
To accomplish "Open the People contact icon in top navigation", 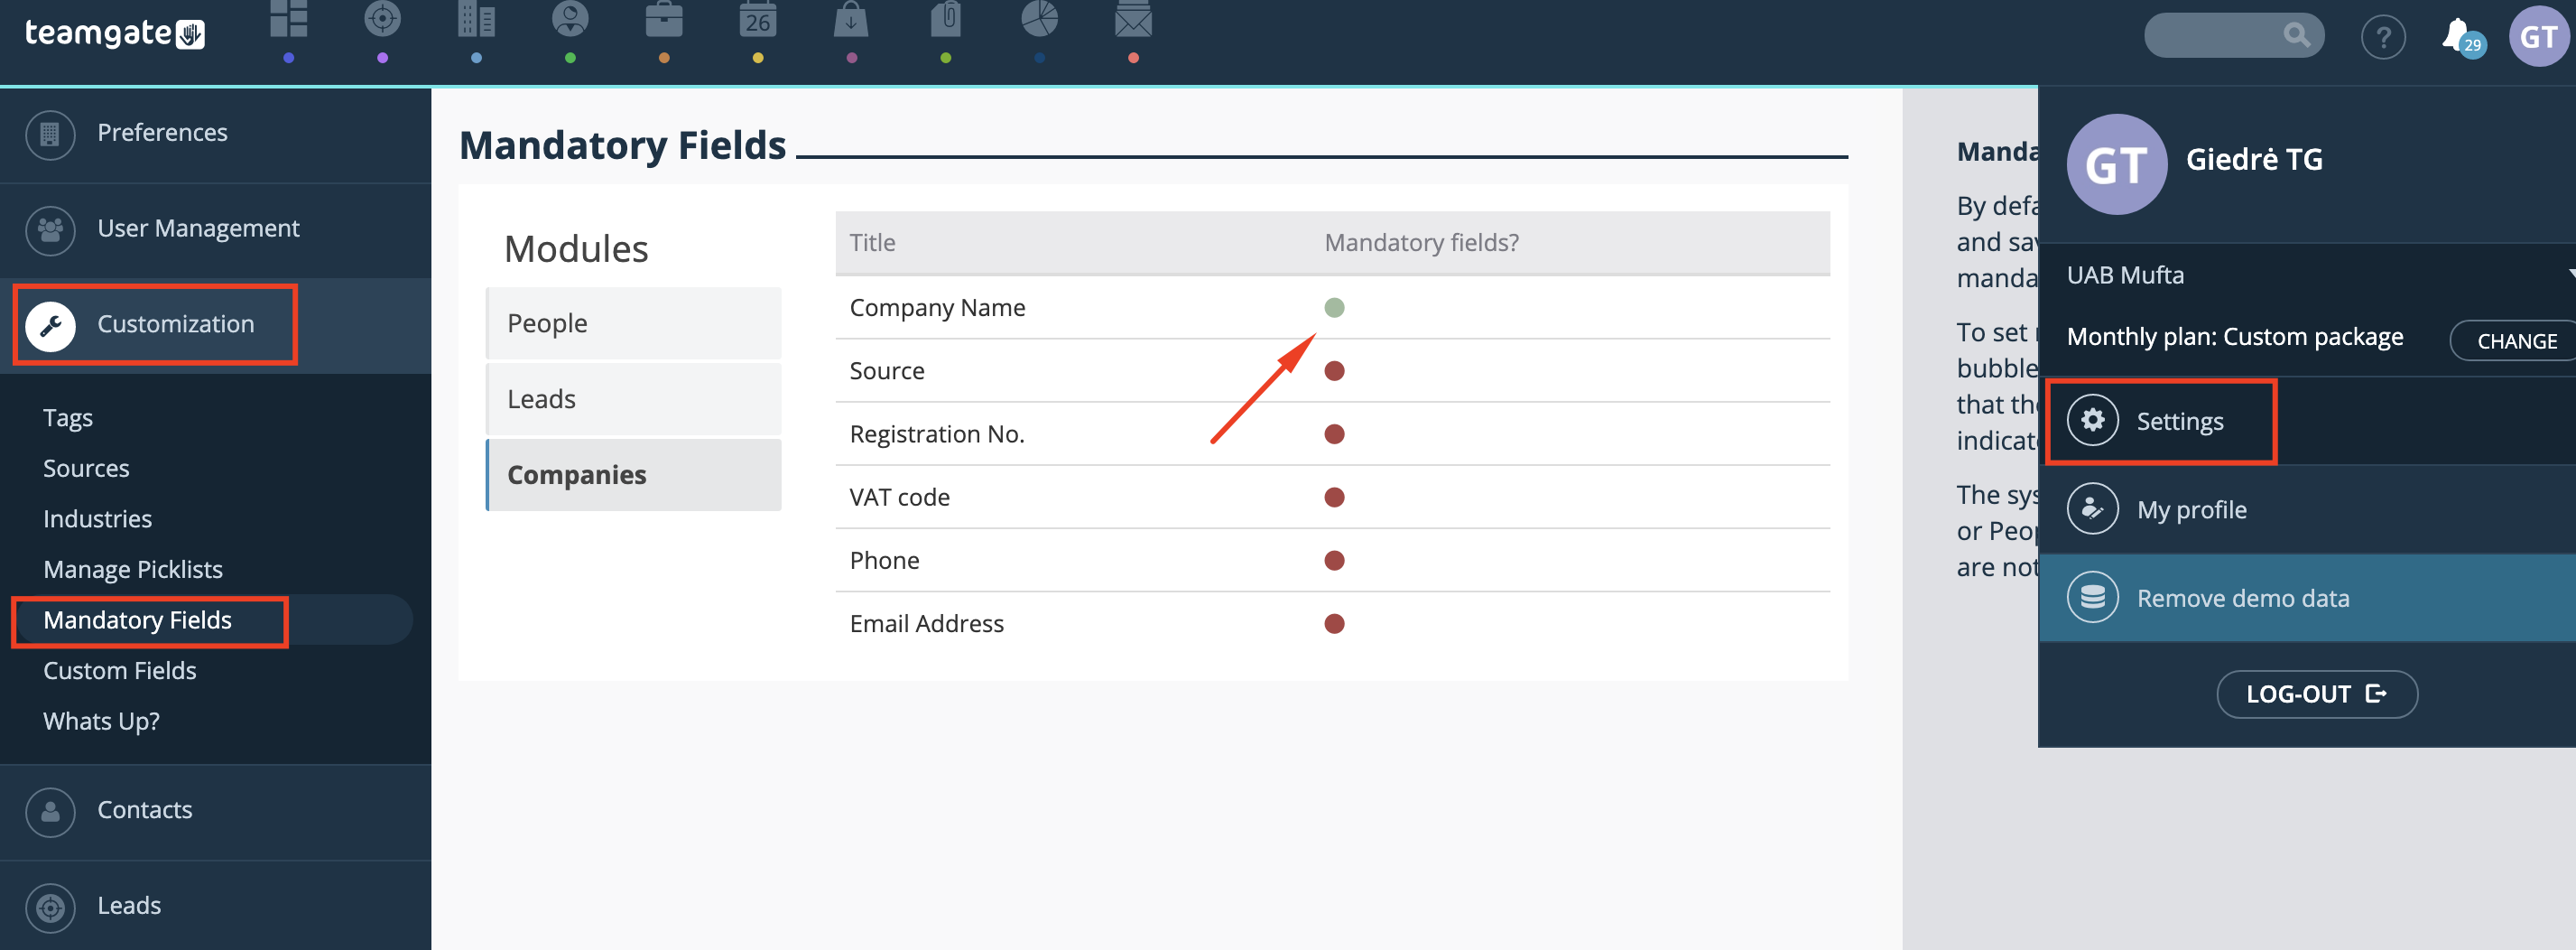I will 570,19.
